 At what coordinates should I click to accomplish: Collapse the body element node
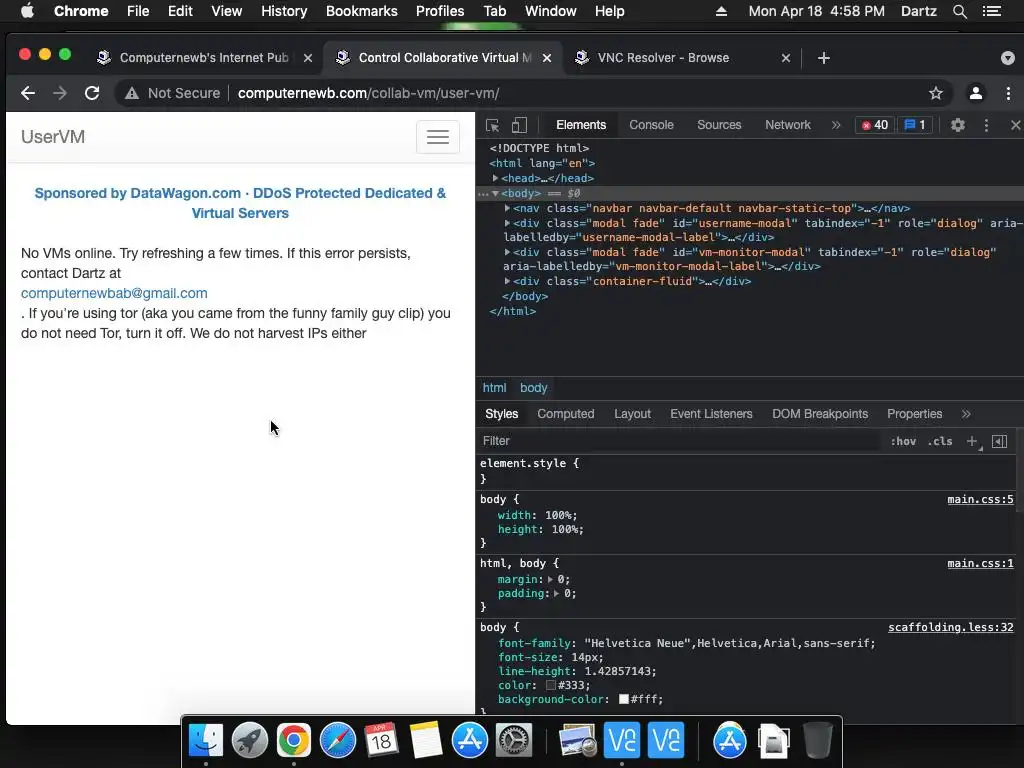pyautogui.click(x=496, y=193)
